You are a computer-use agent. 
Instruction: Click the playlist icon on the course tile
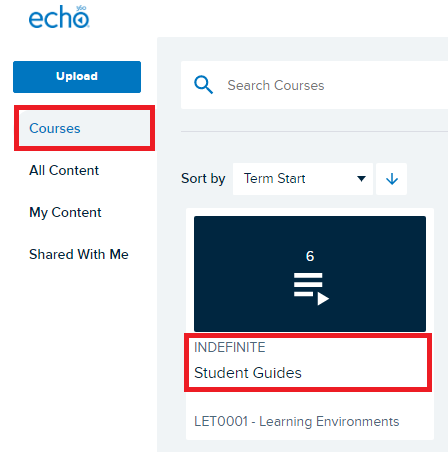(x=311, y=289)
